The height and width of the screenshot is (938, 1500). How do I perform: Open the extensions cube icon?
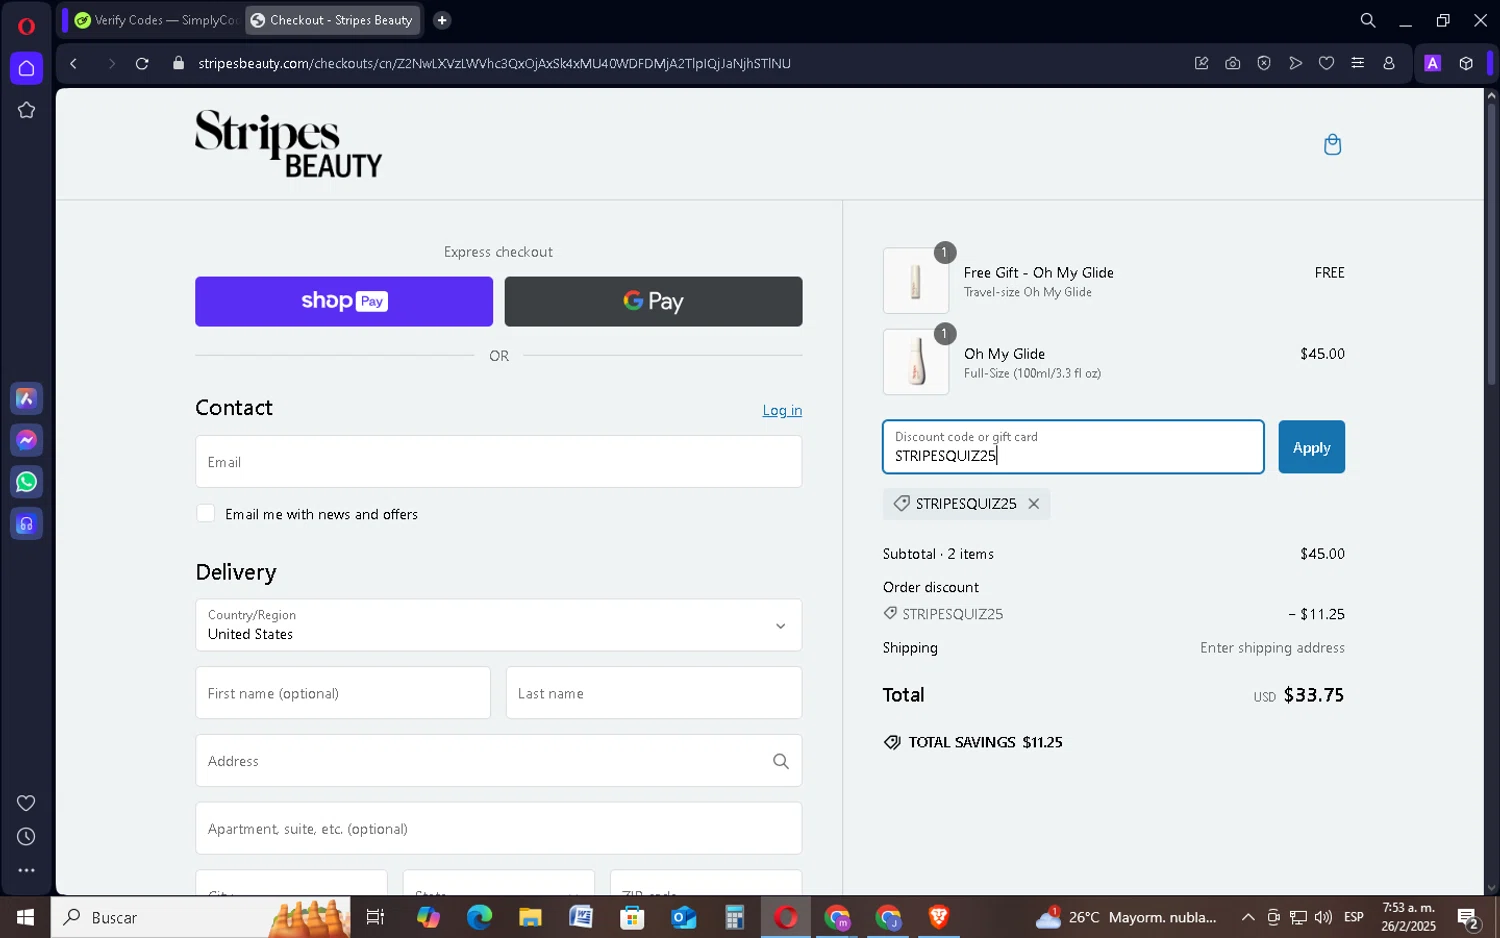click(1466, 63)
